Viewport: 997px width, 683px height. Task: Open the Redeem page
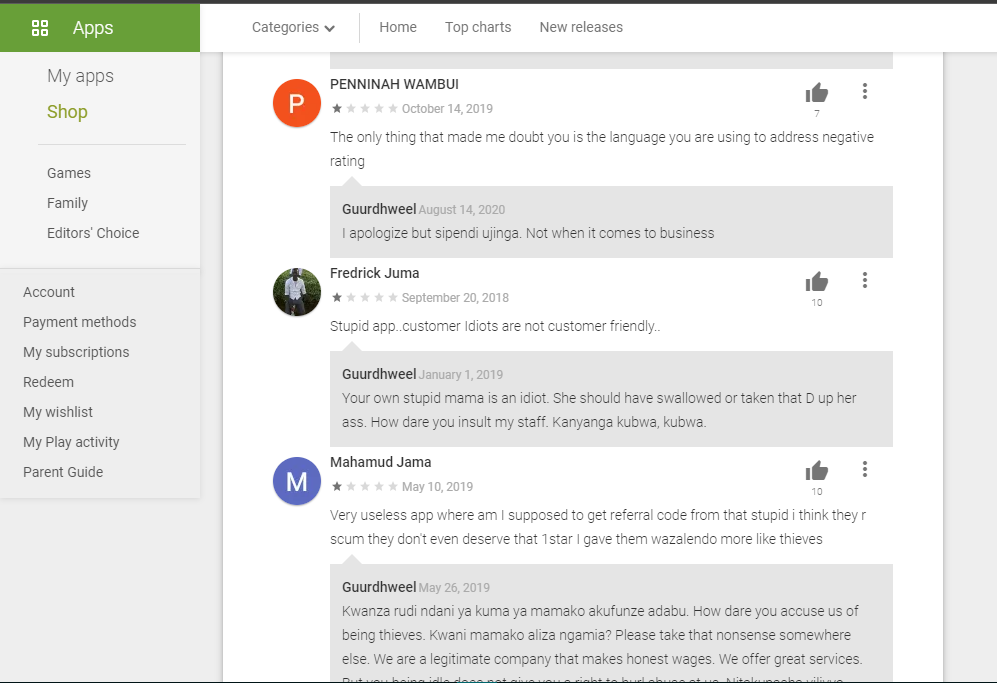point(48,382)
